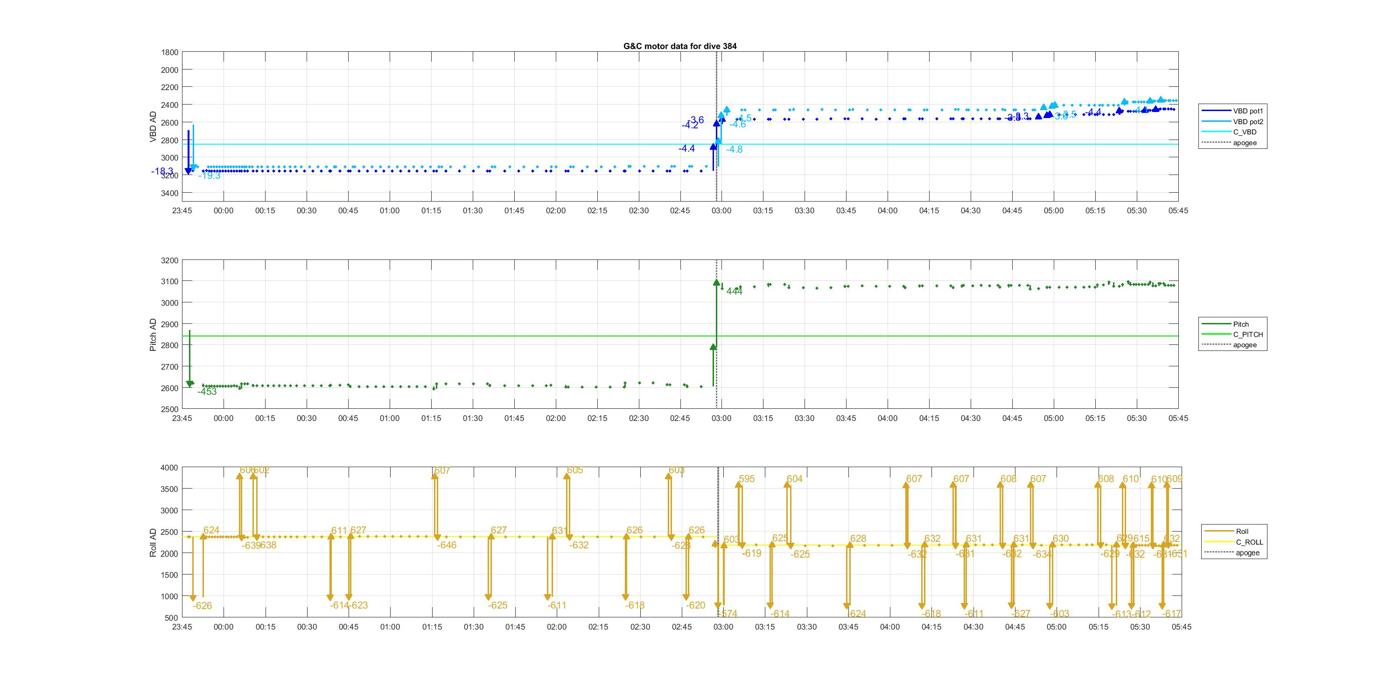This screenshot has height=693, width=1400.
Task: Click the 'Pitch AD' y-axis label
Action: coord(153,335)
